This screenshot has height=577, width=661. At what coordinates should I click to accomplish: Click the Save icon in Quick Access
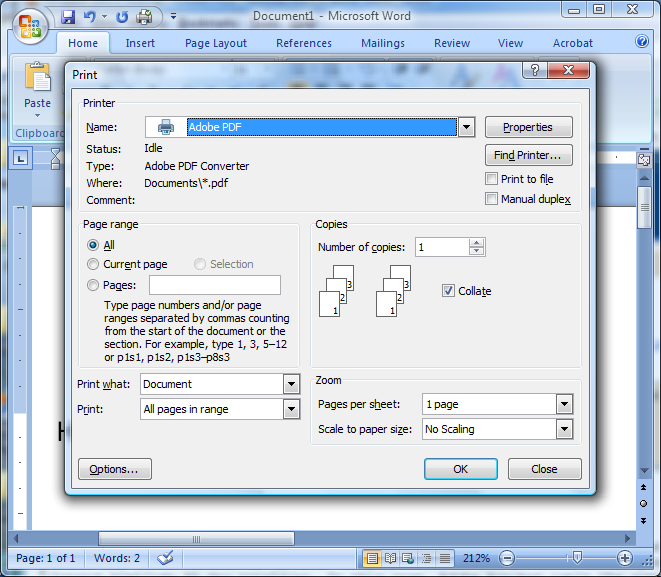click(x=68, y=17)
